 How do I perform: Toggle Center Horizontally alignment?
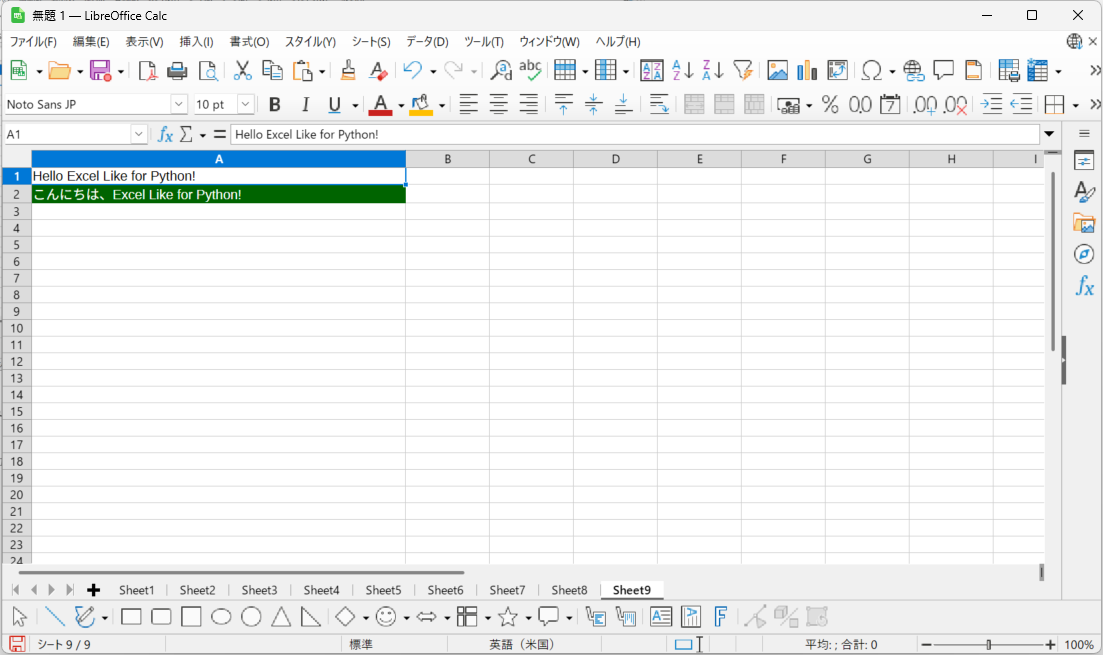498,105
